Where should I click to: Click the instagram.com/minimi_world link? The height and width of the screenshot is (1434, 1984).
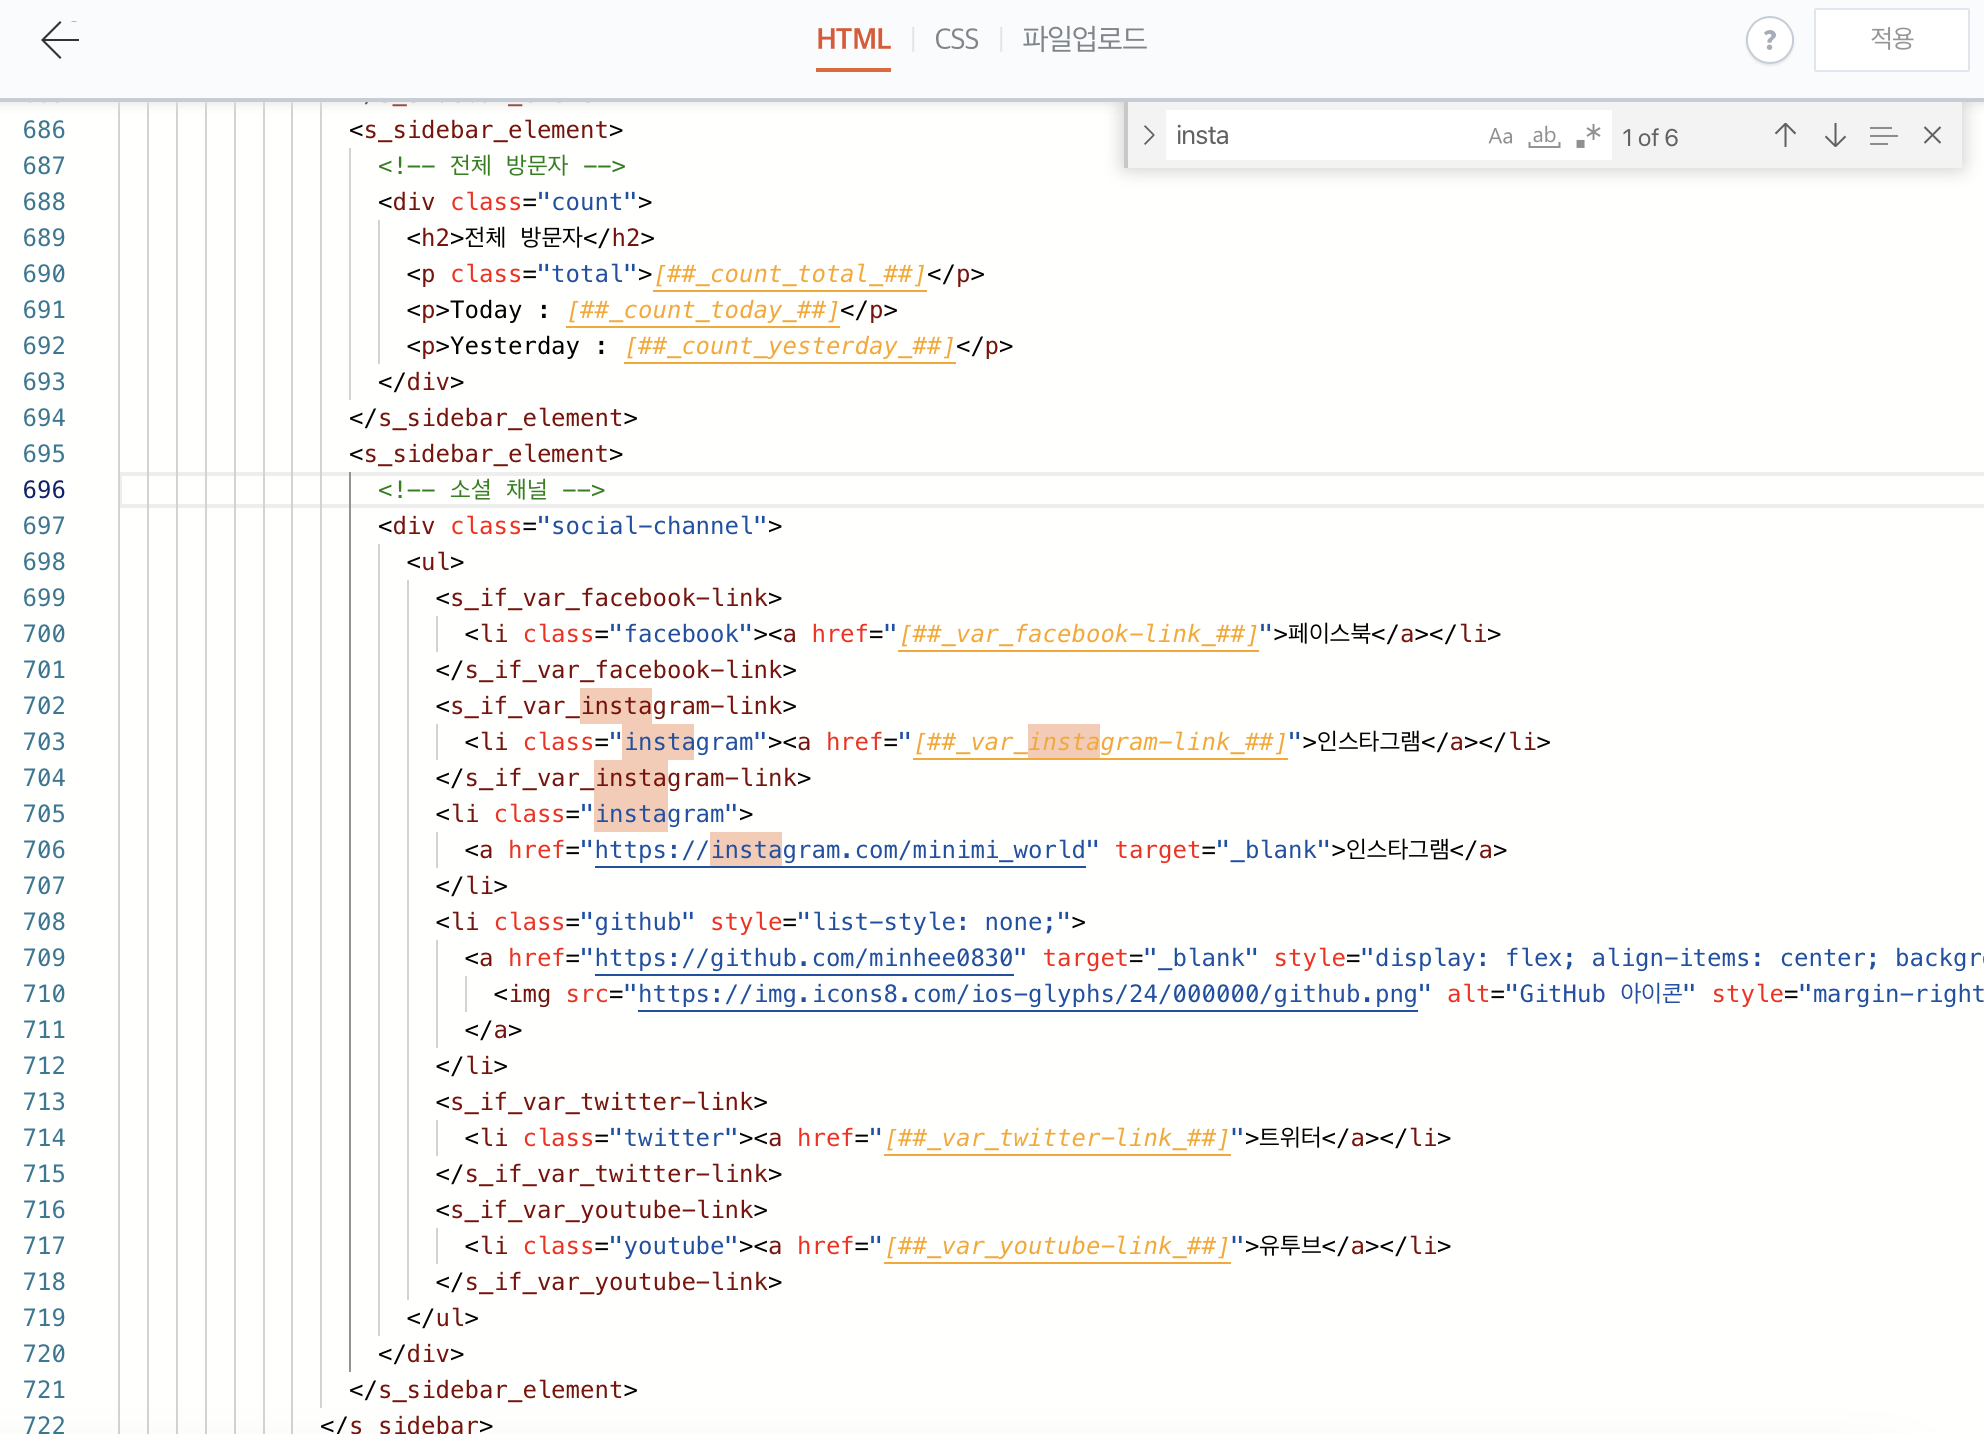(840, 850)
